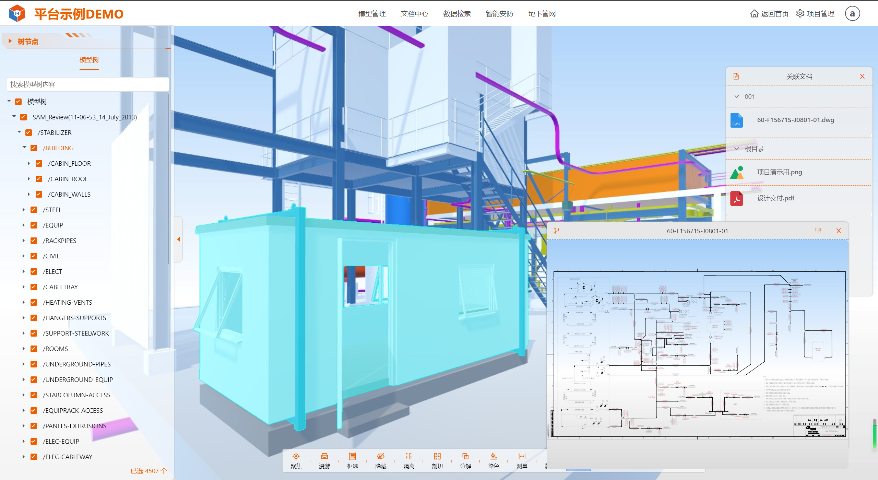Open the 60-F156715 dwg file link
This screenshot has width=878, height=480.
tap(795, 120)
